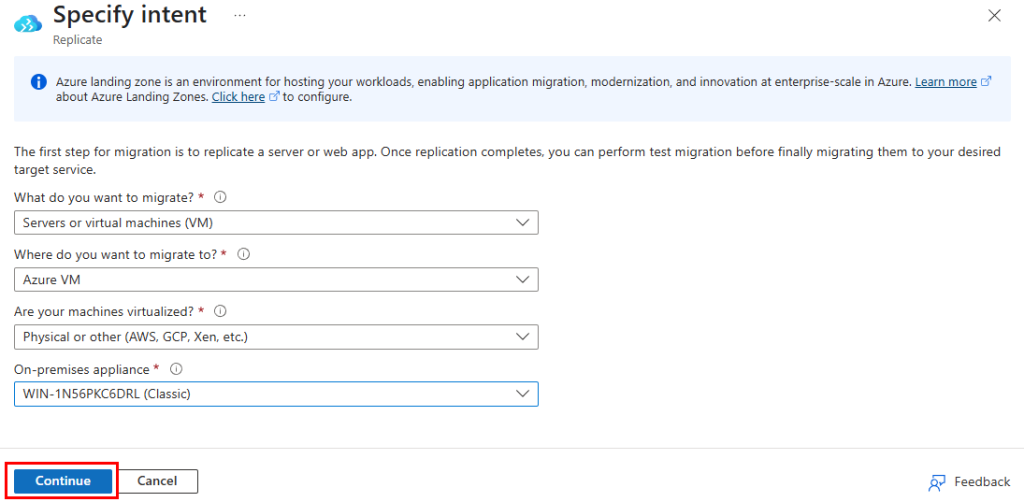The height and width of the screenshot is (502, 1024).
Task: Open the Physical or other virtualization dropdown
Action: coord(276,337)
